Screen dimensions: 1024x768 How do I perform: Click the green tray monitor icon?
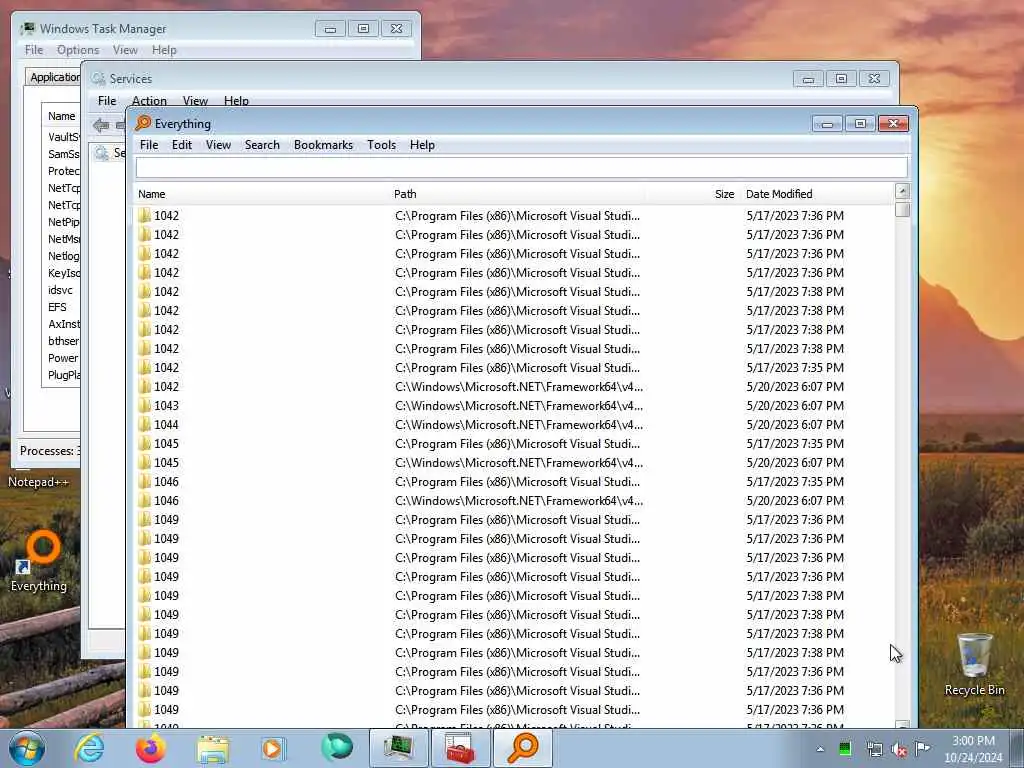coord(845,749)
